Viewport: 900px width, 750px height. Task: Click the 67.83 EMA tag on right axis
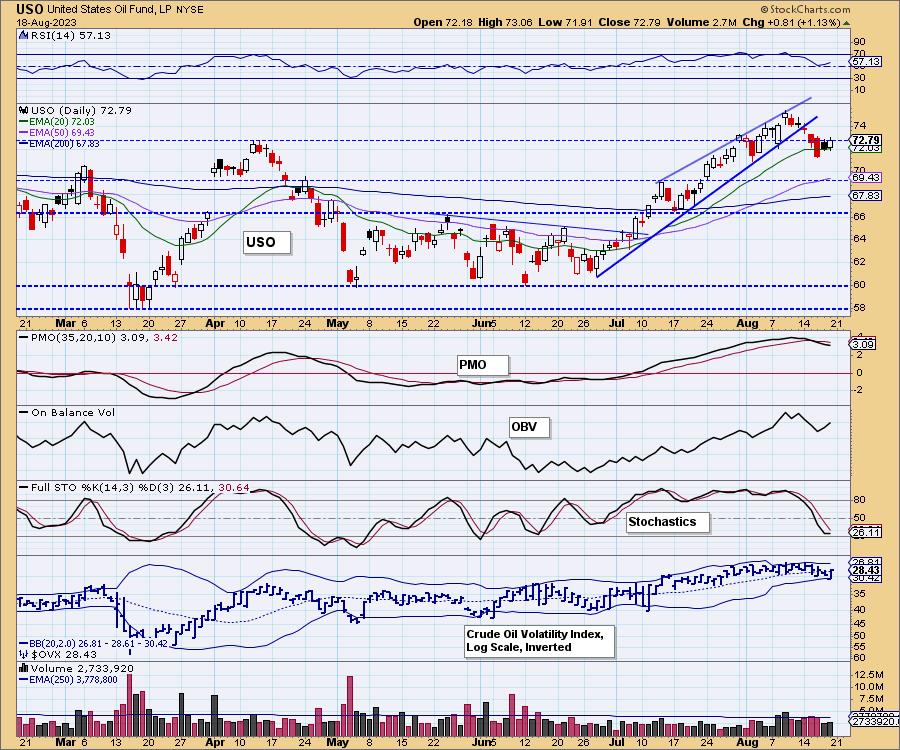(x=865, y=196)
